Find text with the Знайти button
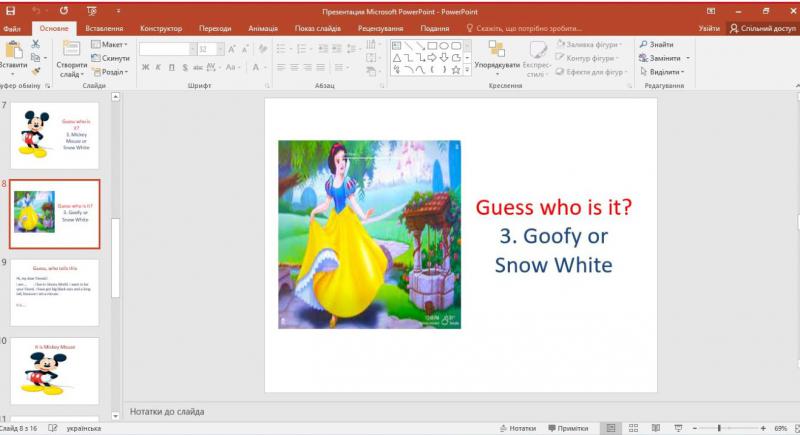 click(657, 44)
